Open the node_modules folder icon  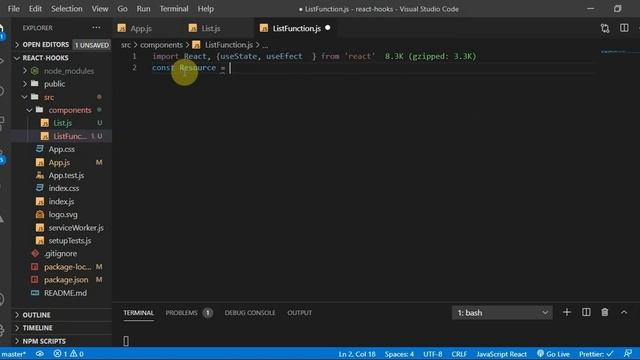35,71
